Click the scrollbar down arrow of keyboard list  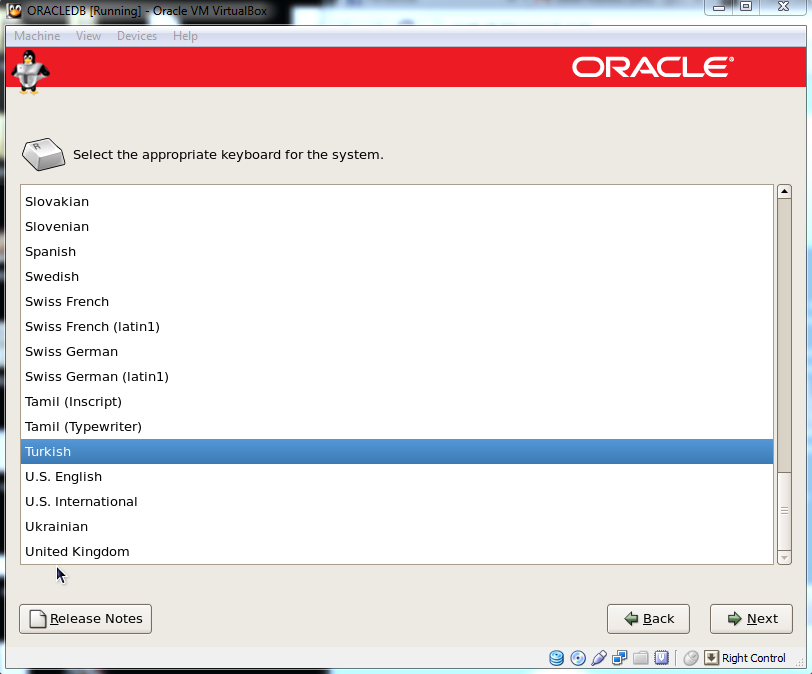pos(784,558)
